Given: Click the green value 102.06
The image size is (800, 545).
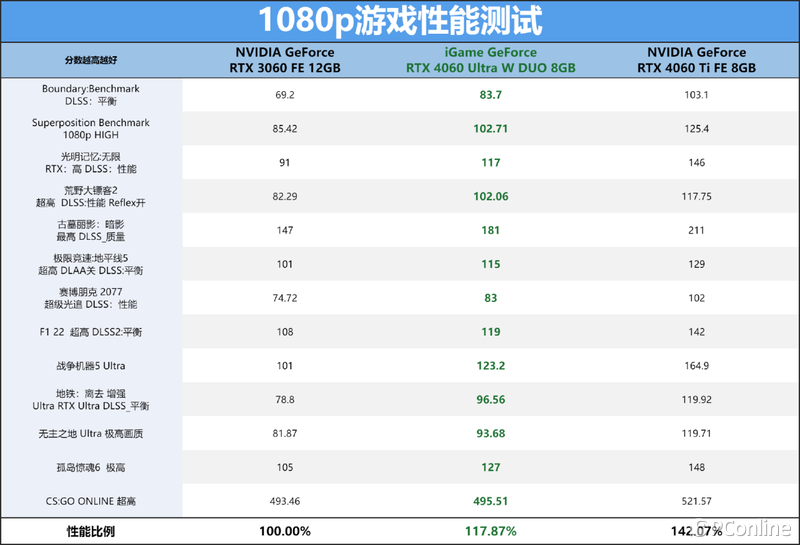Looking at the screenshot, I should pos(490,196).
